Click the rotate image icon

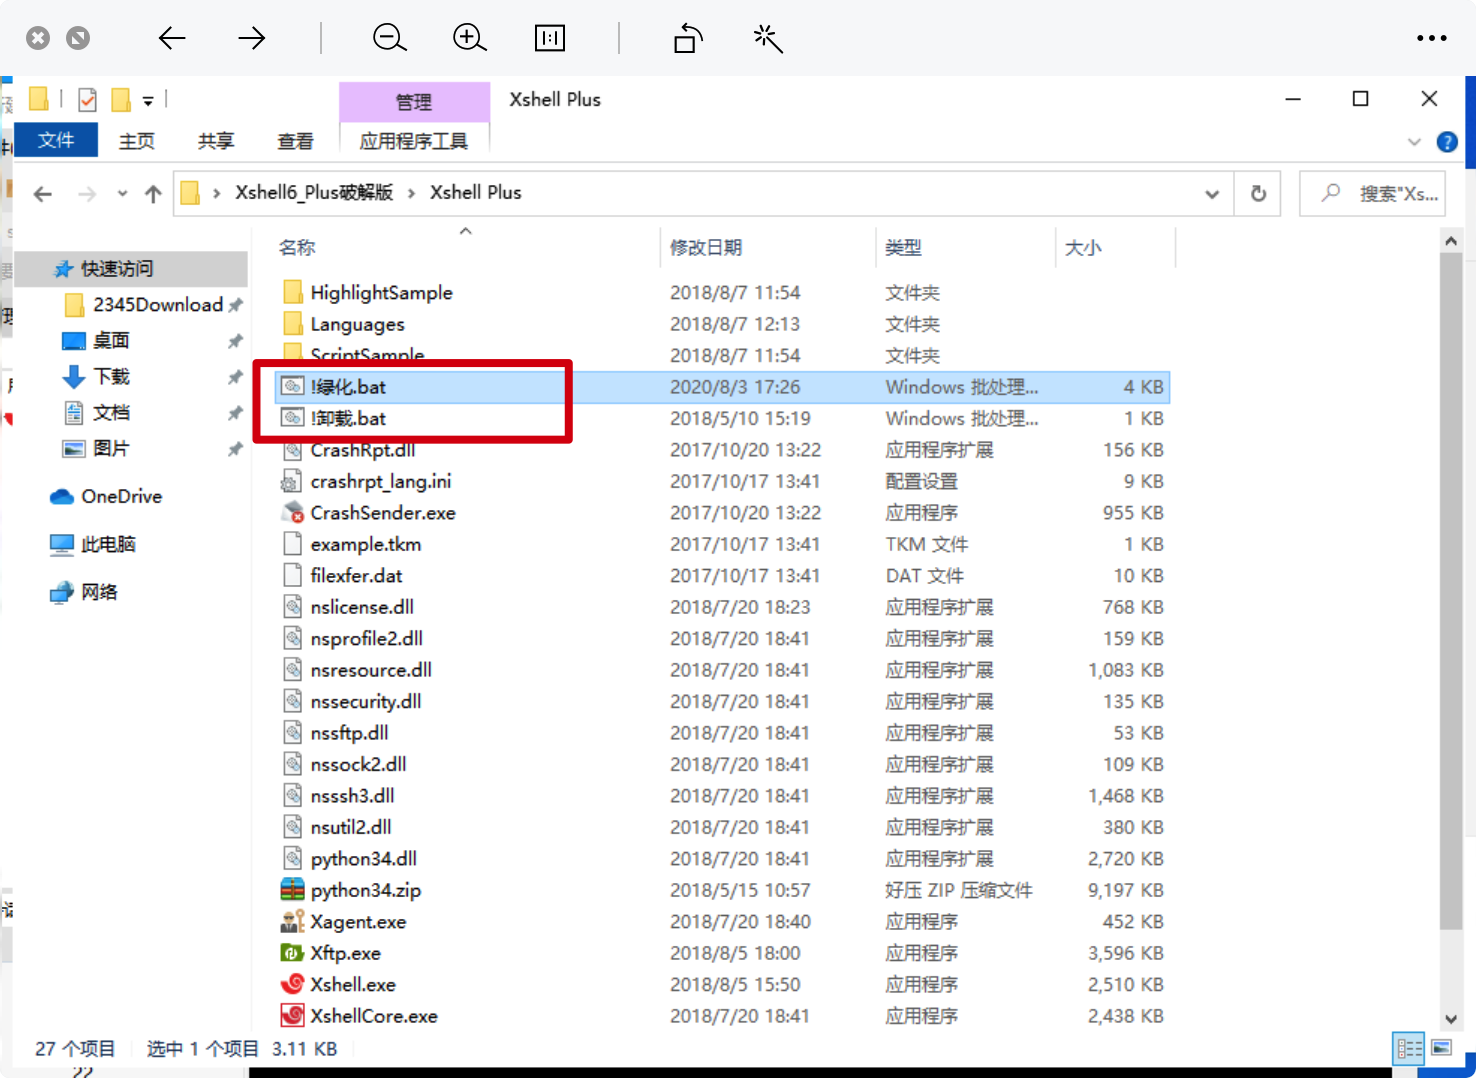688,38
